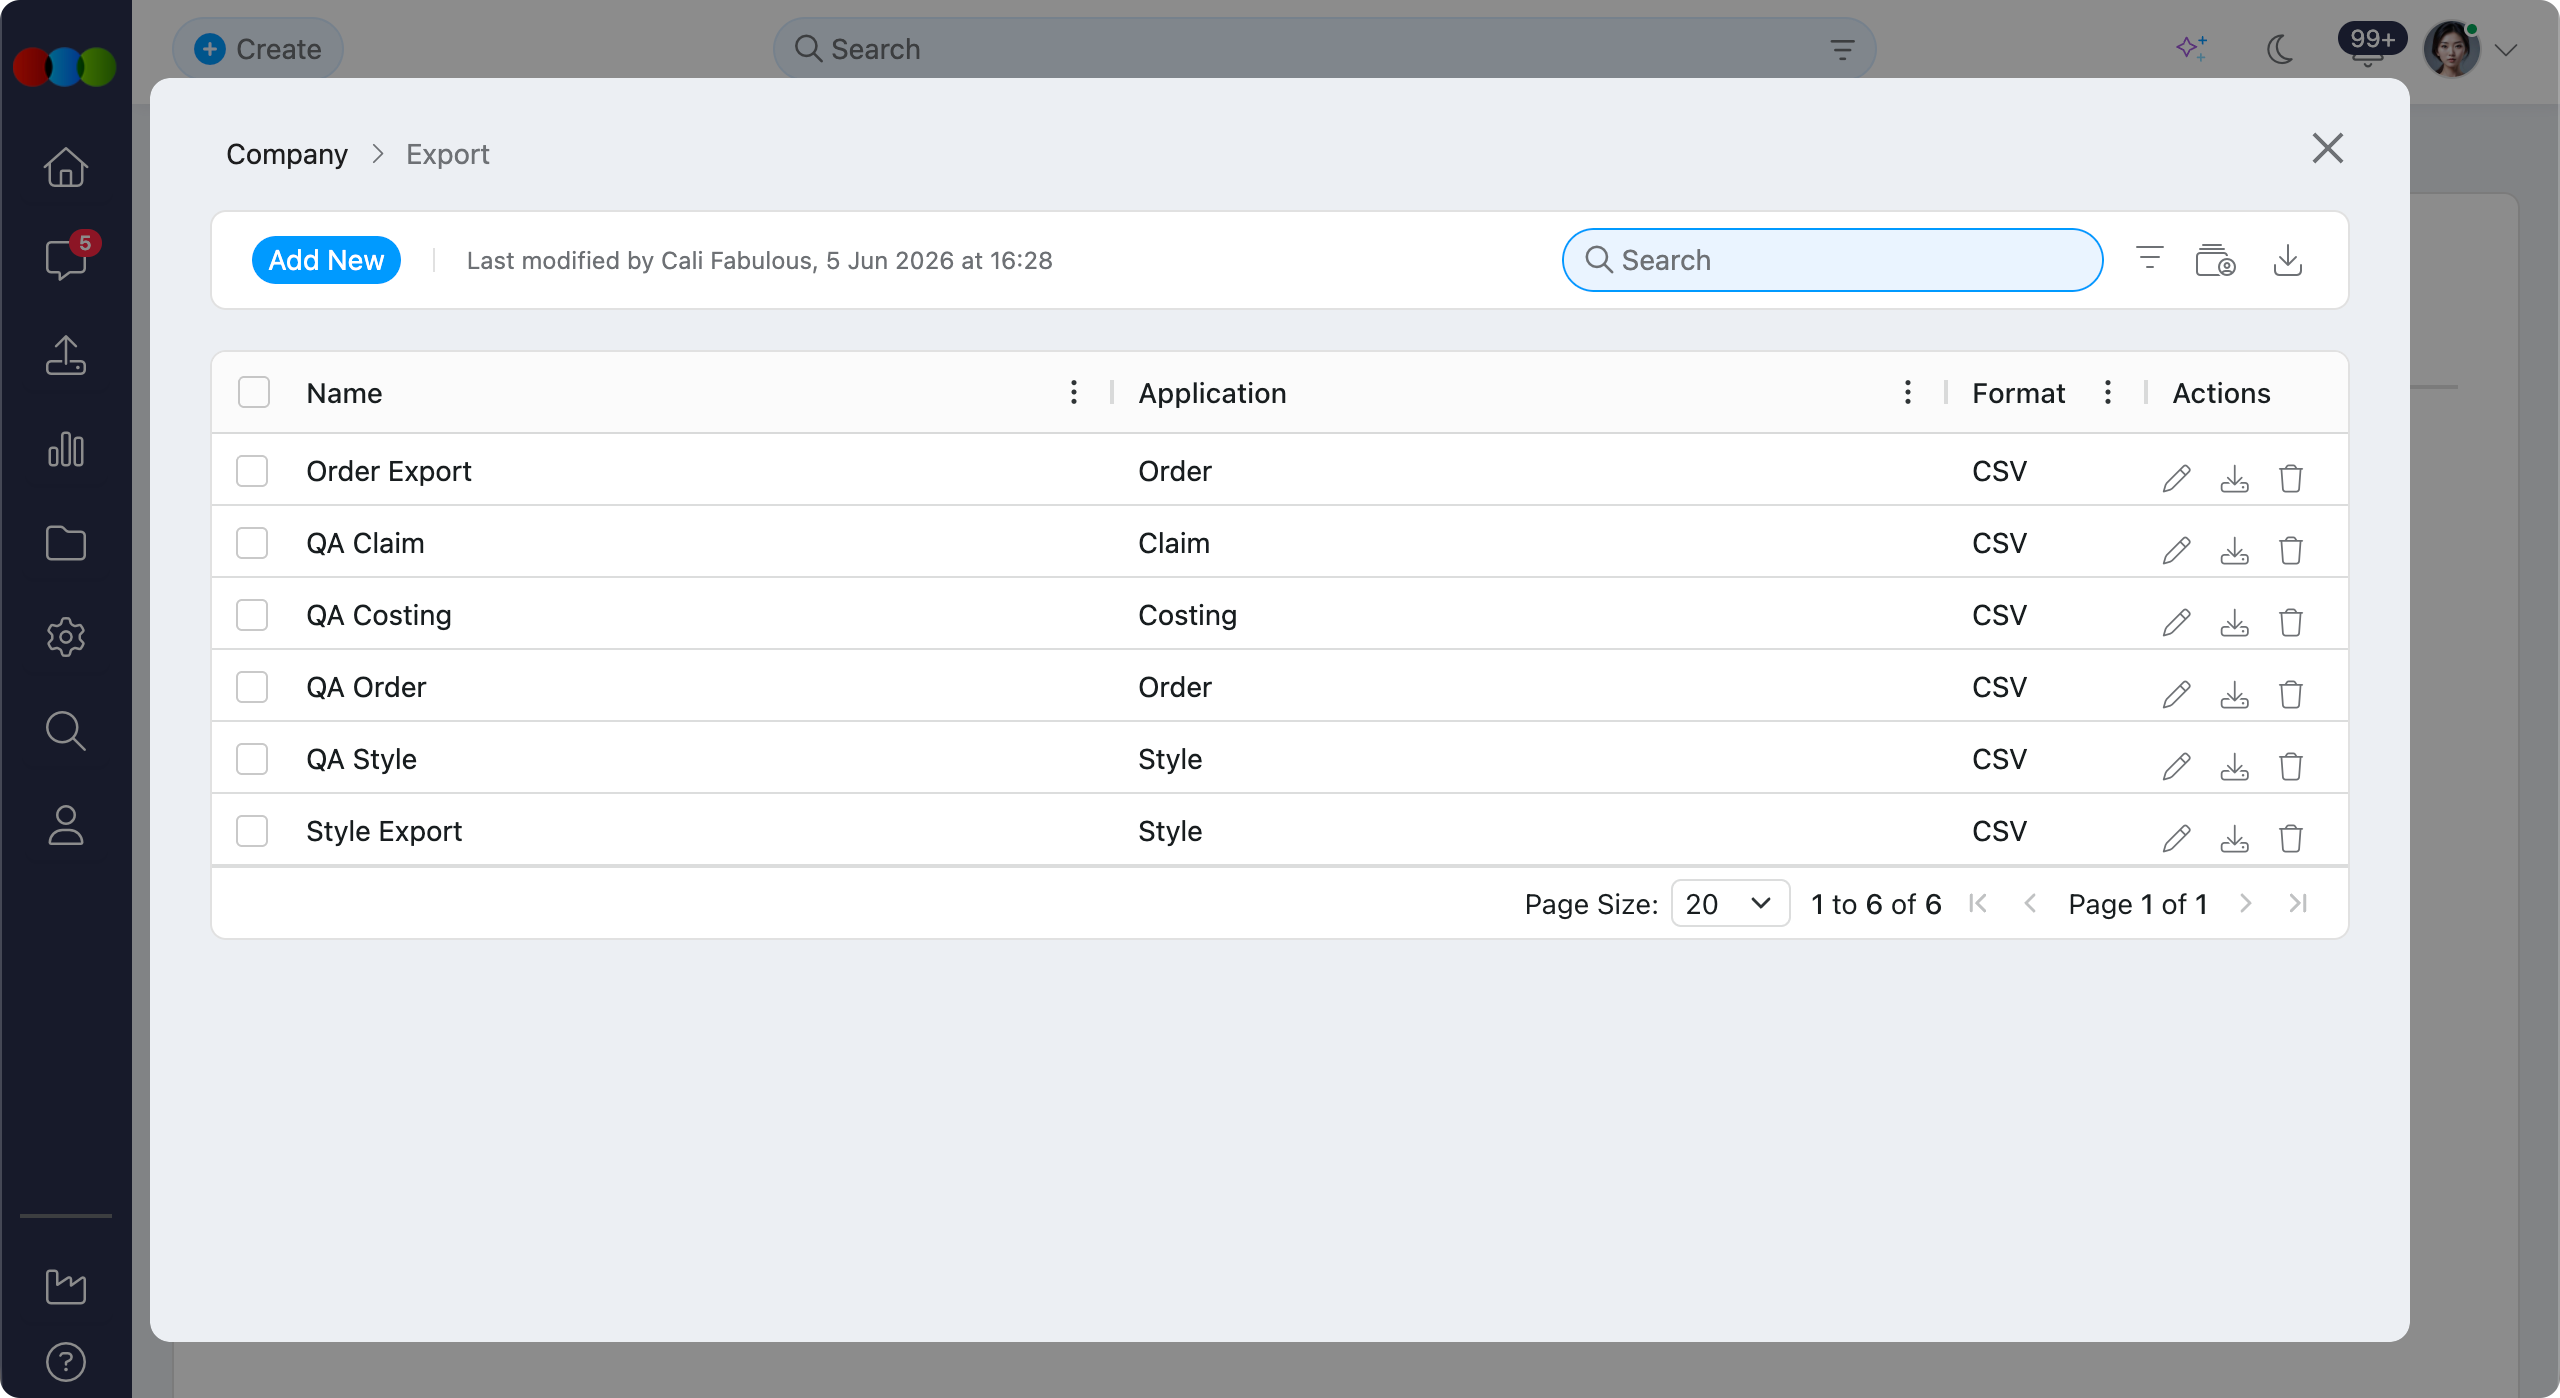The image size is (2560, 1398).
Task: Edit the Order Export row
Action: [x=2176, y=478]
